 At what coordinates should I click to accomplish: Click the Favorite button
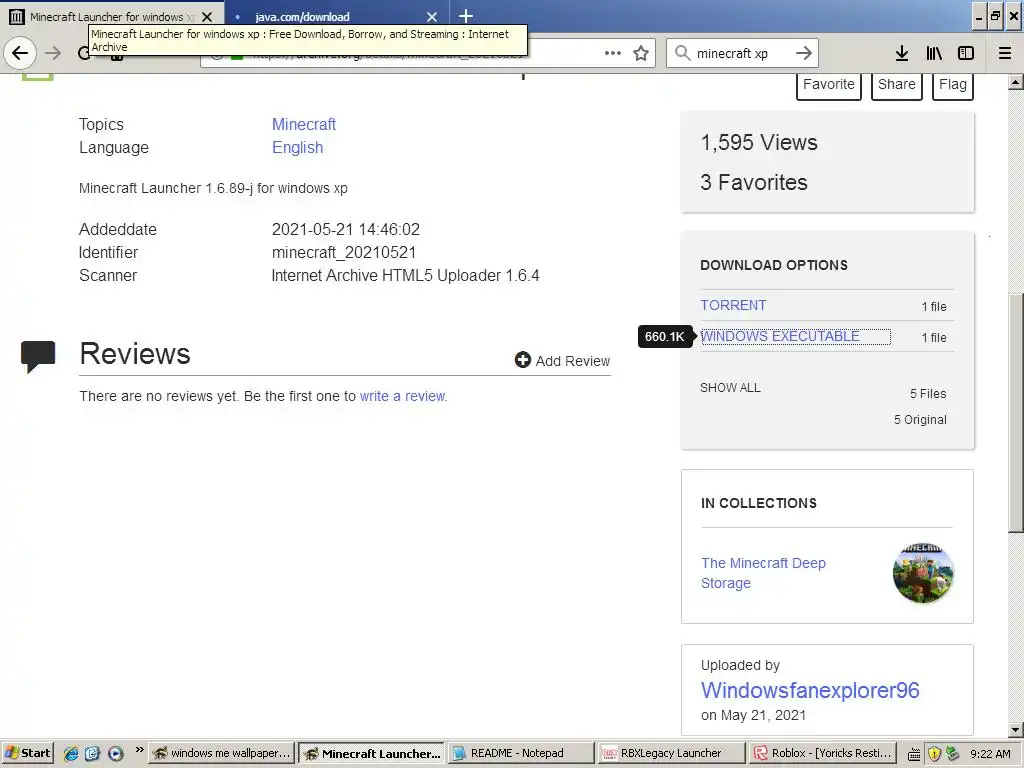[829, 85]
